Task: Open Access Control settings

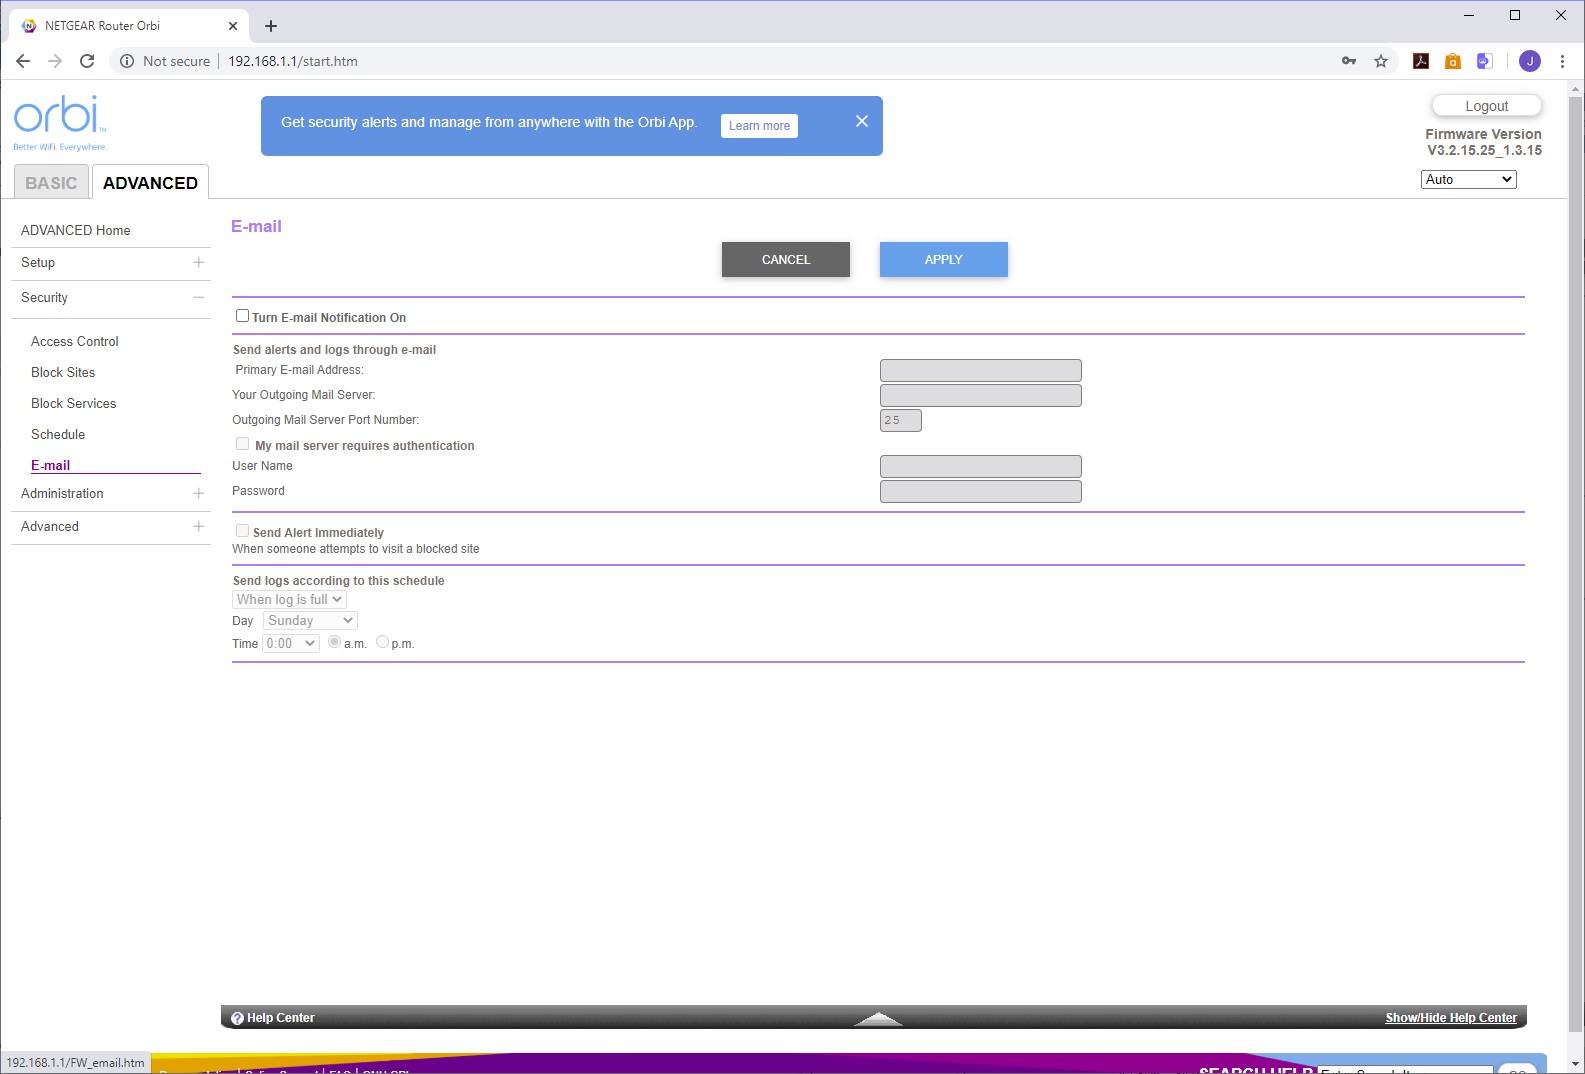Action: [75, 341]
